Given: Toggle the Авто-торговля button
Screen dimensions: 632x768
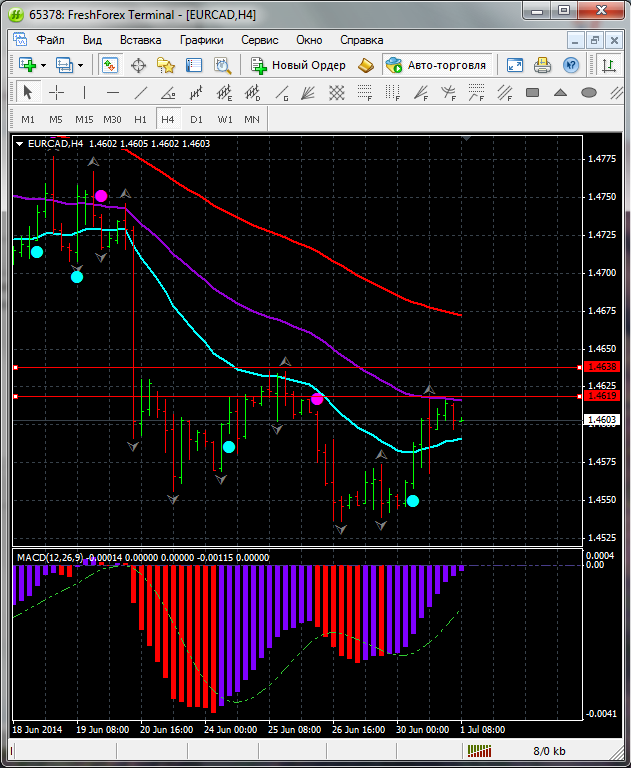Looking at the screenshot, I should [x=436, y=65].
